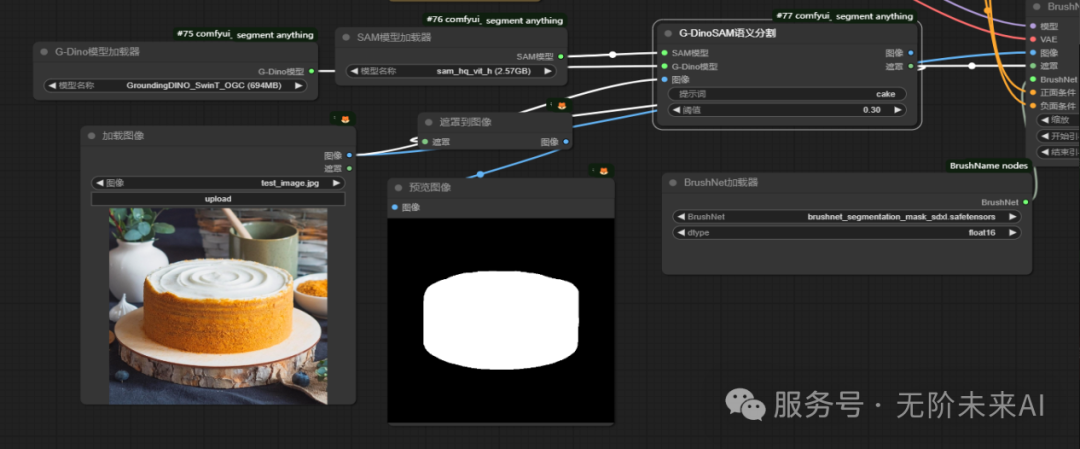
Task: Decrease 阈值 0.30 with left arrow
Action: [x=676, y=110]
